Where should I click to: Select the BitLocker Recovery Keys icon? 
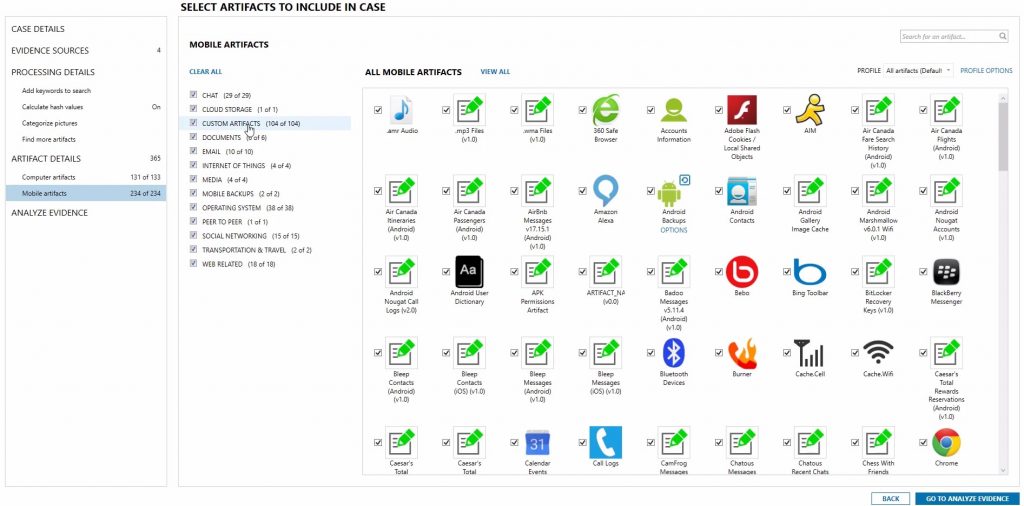878,272
